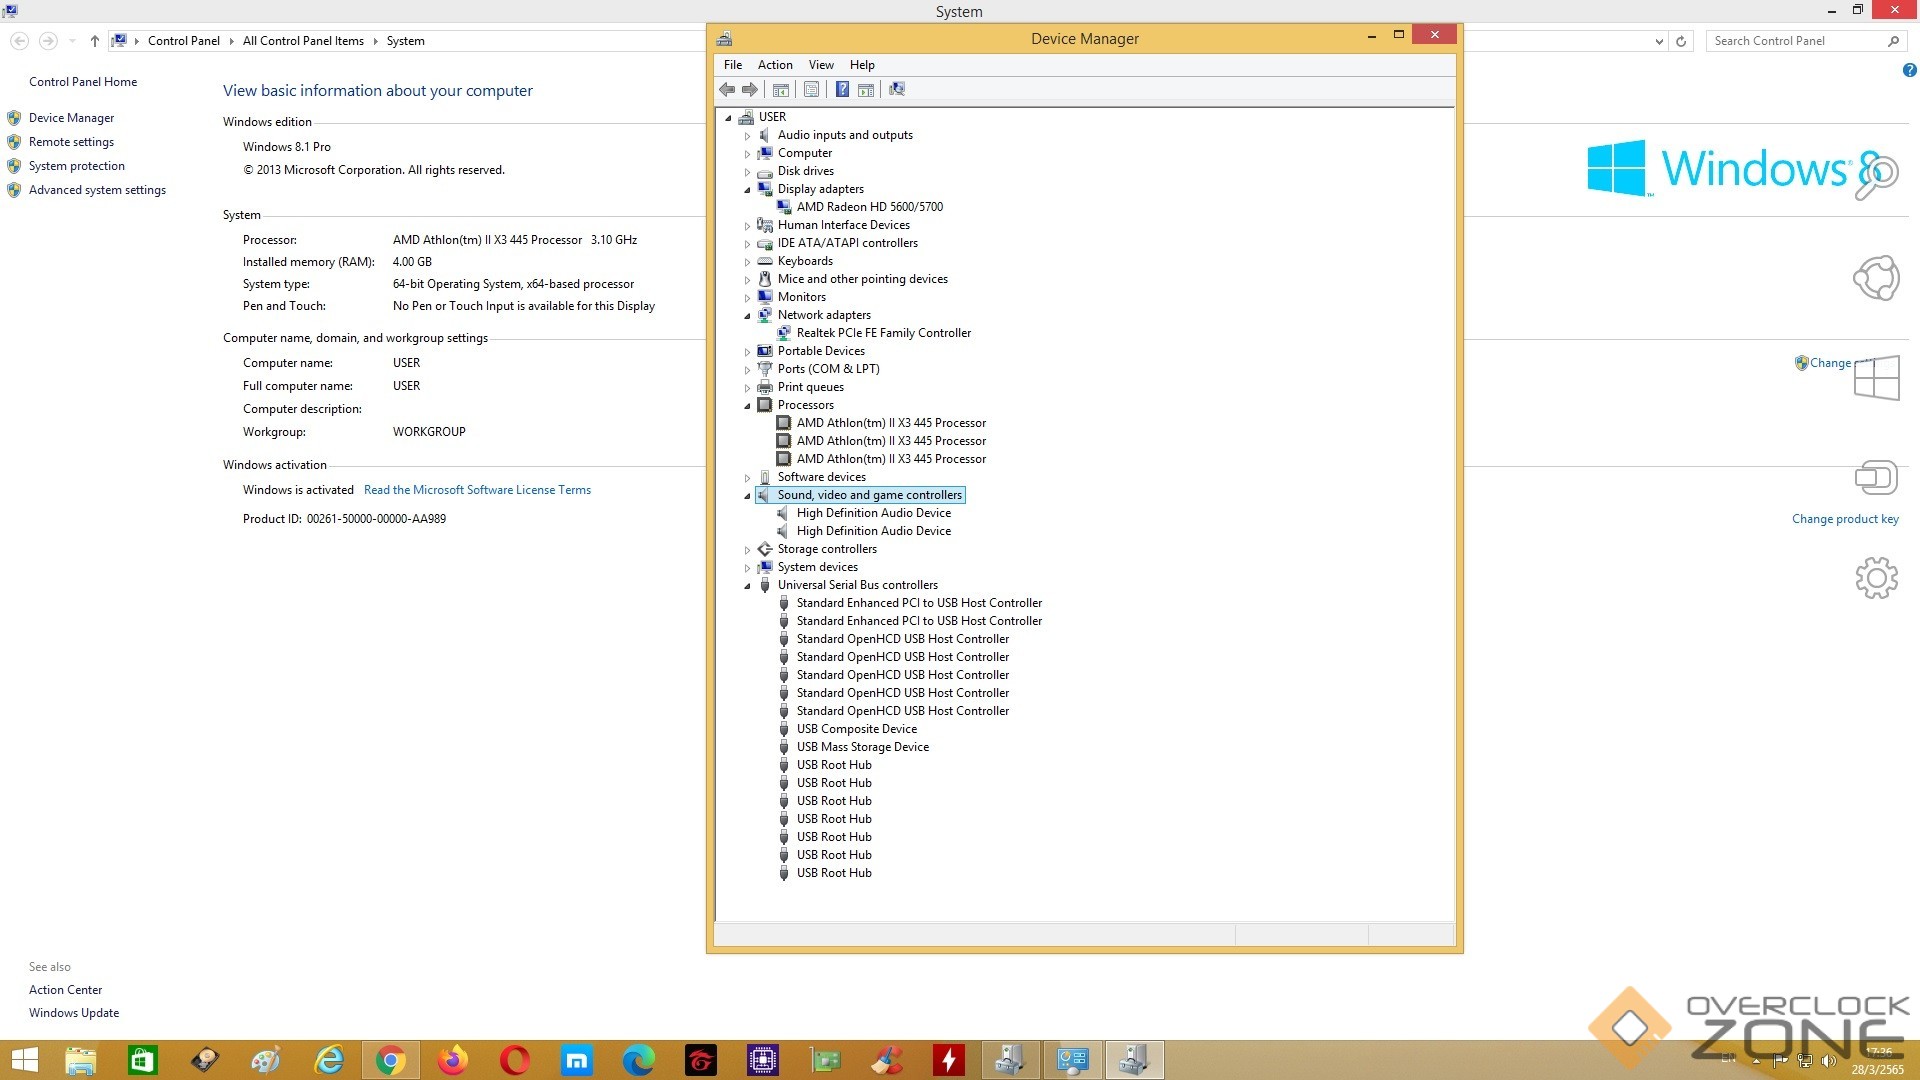Screen dimensions: 1920x1080
Task: Click the Properties toolbar icon in Device Manager
Action: coord(811,90)
